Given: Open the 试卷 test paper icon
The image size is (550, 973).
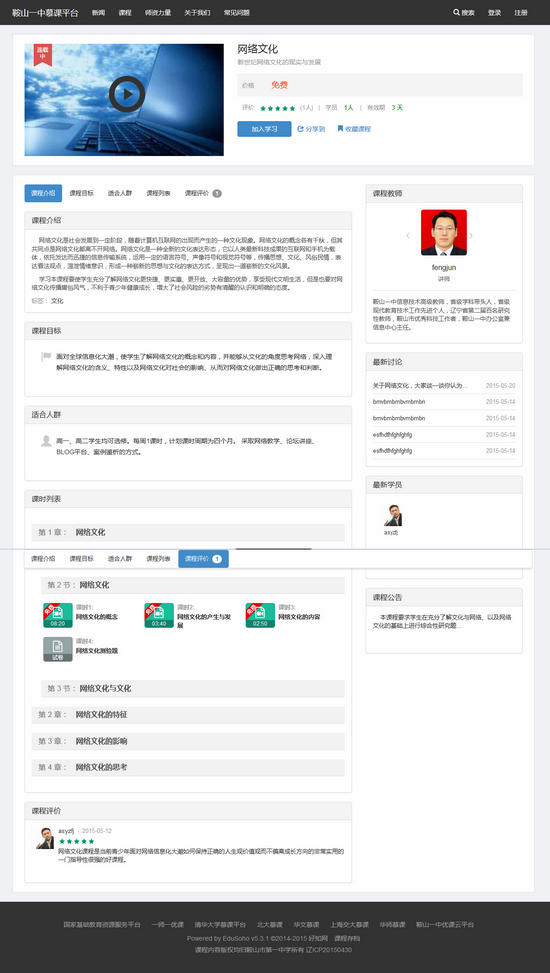Looking at the screenshot, I should click(58, 649).
